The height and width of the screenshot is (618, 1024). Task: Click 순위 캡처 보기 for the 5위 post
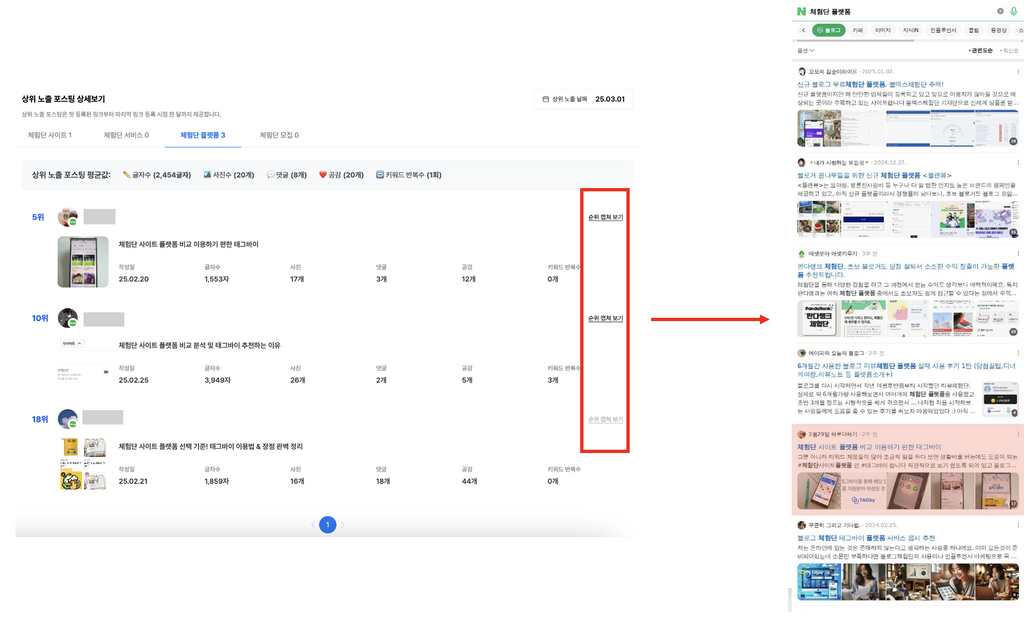pos(605,217)
